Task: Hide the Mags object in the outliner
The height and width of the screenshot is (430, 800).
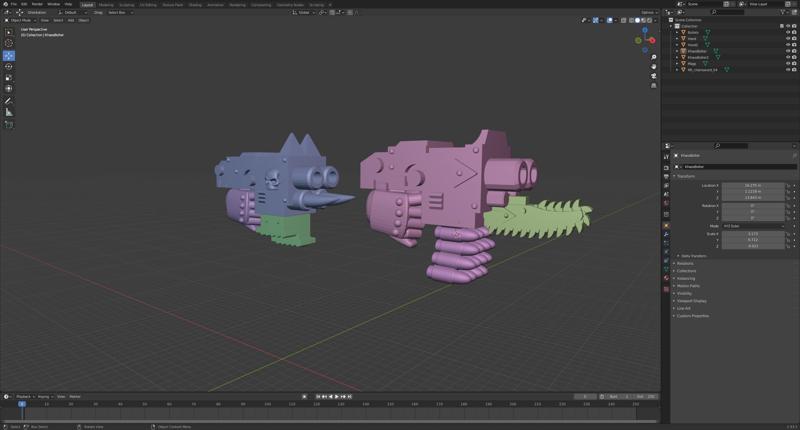Action: [x=788, y=63]
